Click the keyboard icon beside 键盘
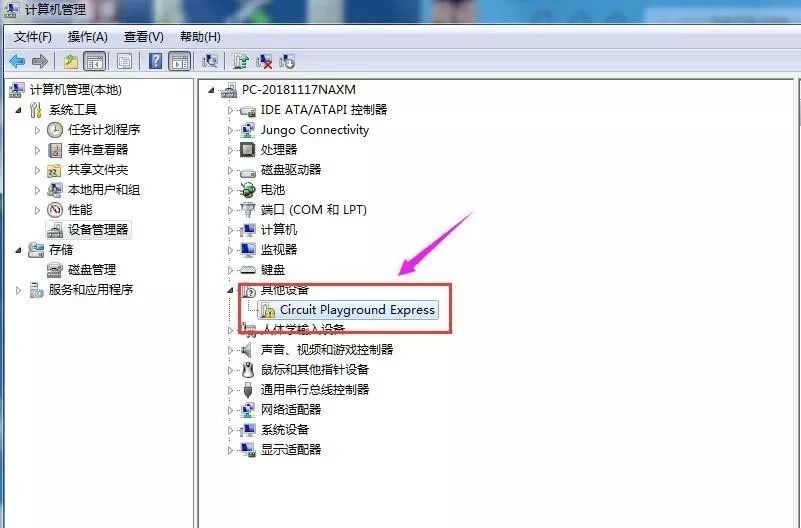Viewport: 801px width, 528px height. point(247,270)
